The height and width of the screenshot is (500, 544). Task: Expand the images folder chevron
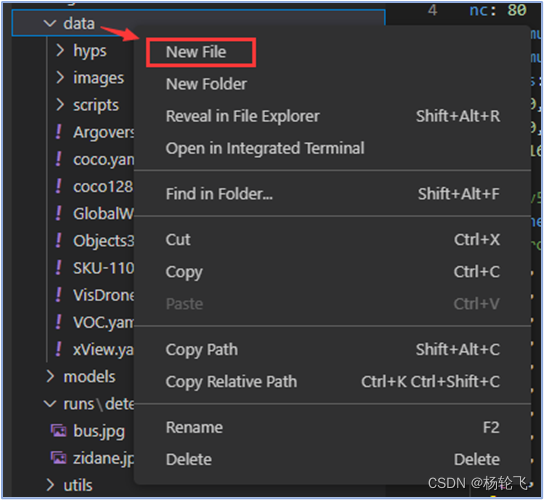60,77
